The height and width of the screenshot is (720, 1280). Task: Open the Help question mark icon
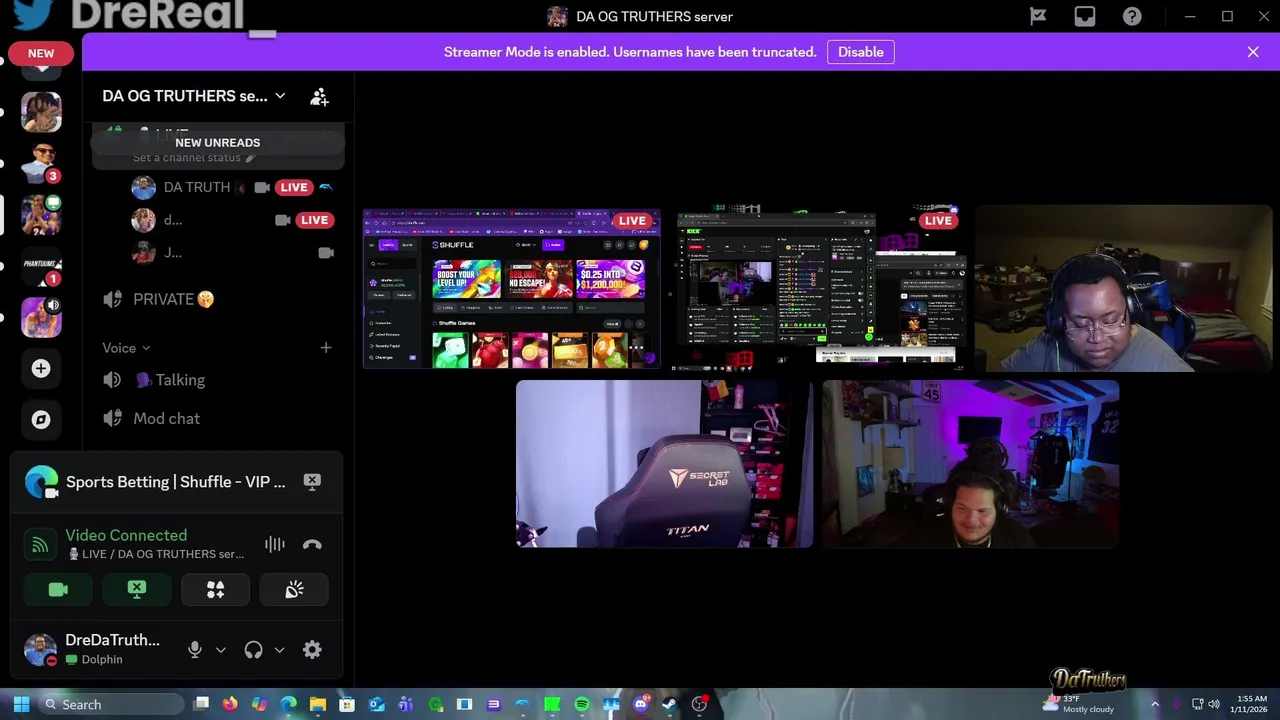[1132, 16]
